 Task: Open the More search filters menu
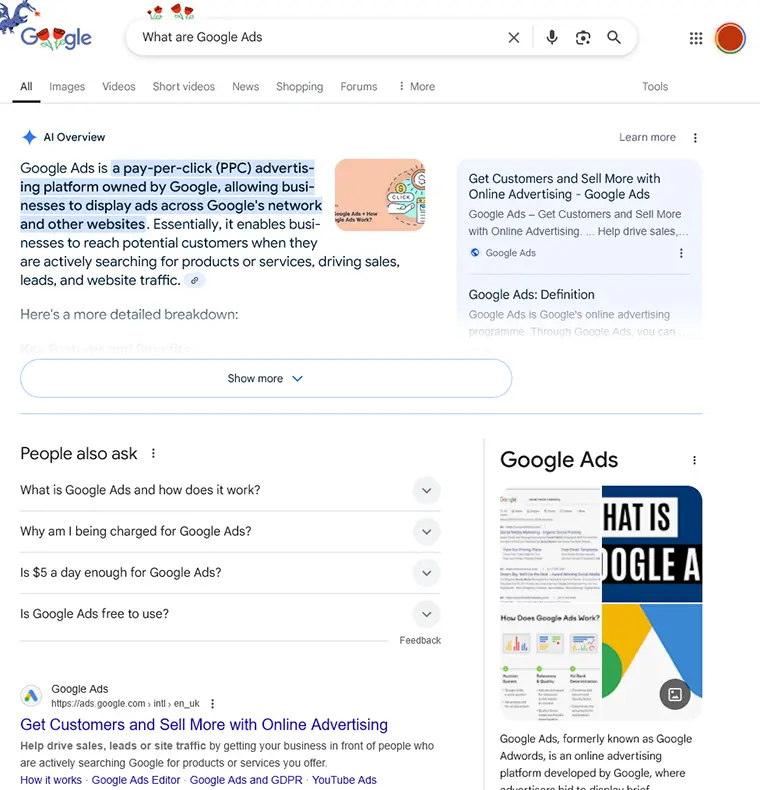417,87
